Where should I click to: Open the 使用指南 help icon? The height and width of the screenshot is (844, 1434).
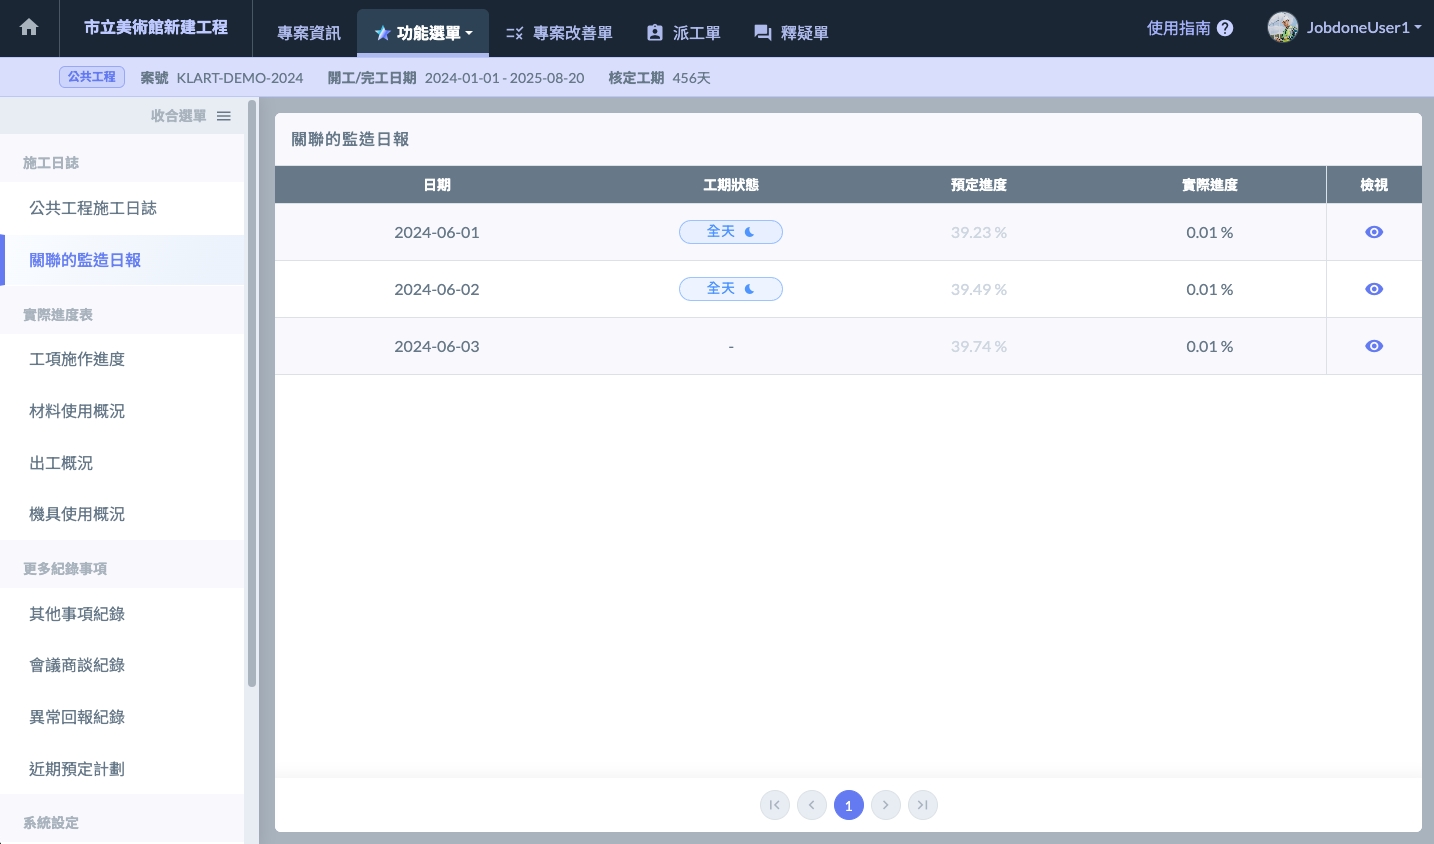point(1225,29)
